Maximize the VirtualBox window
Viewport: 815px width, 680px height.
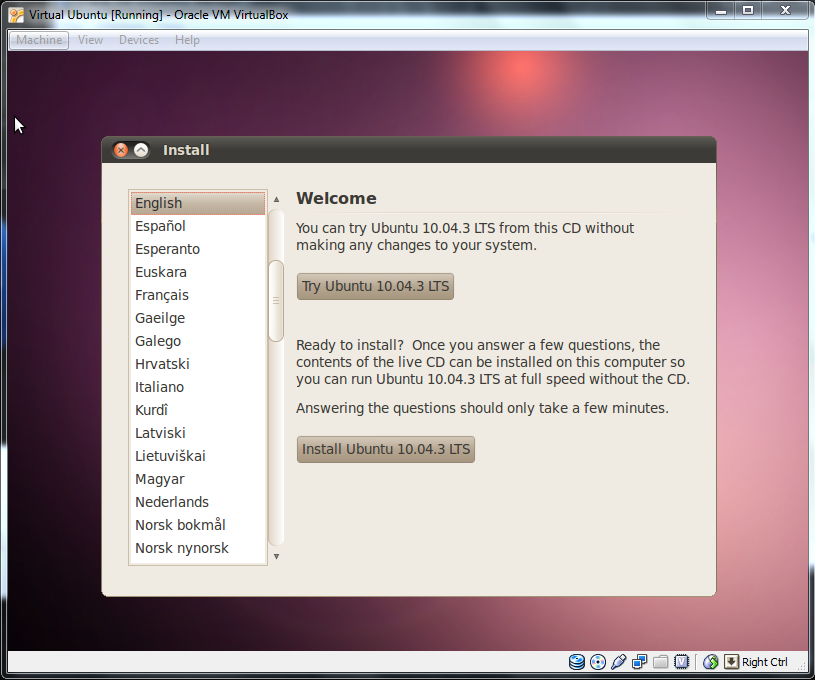[747, 10]
